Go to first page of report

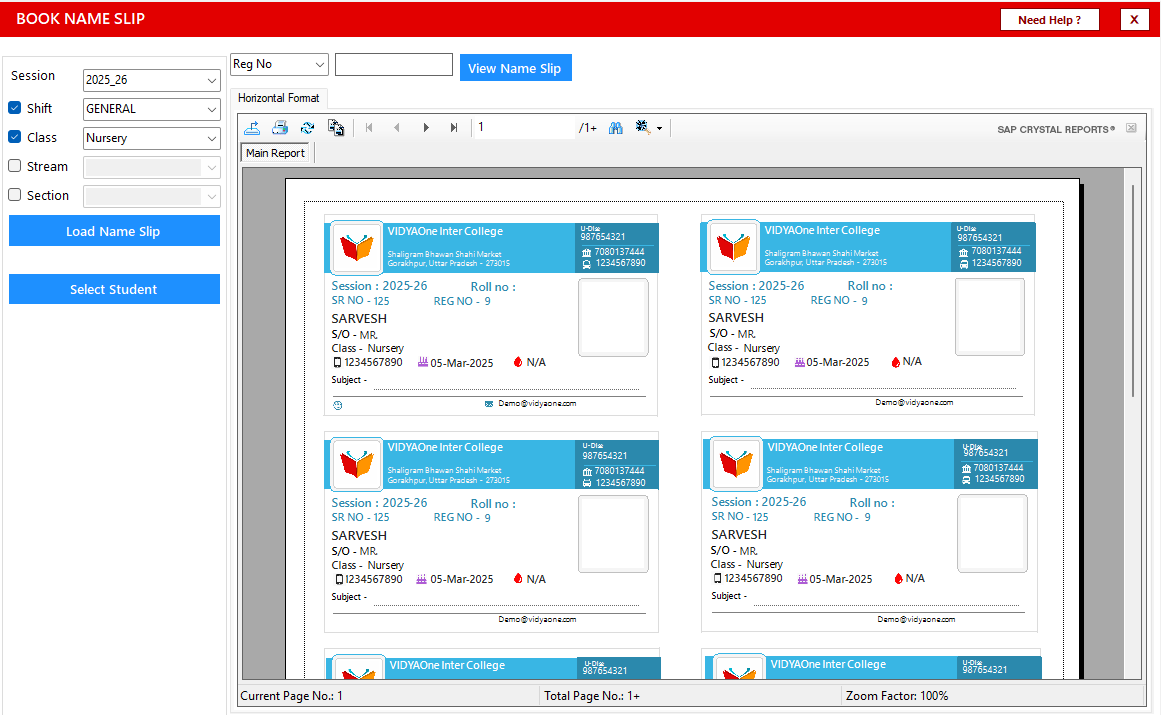point(369,128)
